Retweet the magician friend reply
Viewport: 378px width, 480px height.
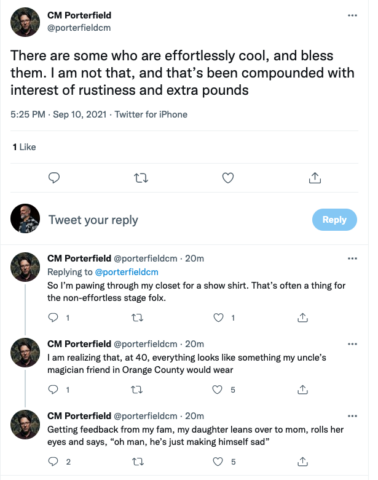(137, 390)
